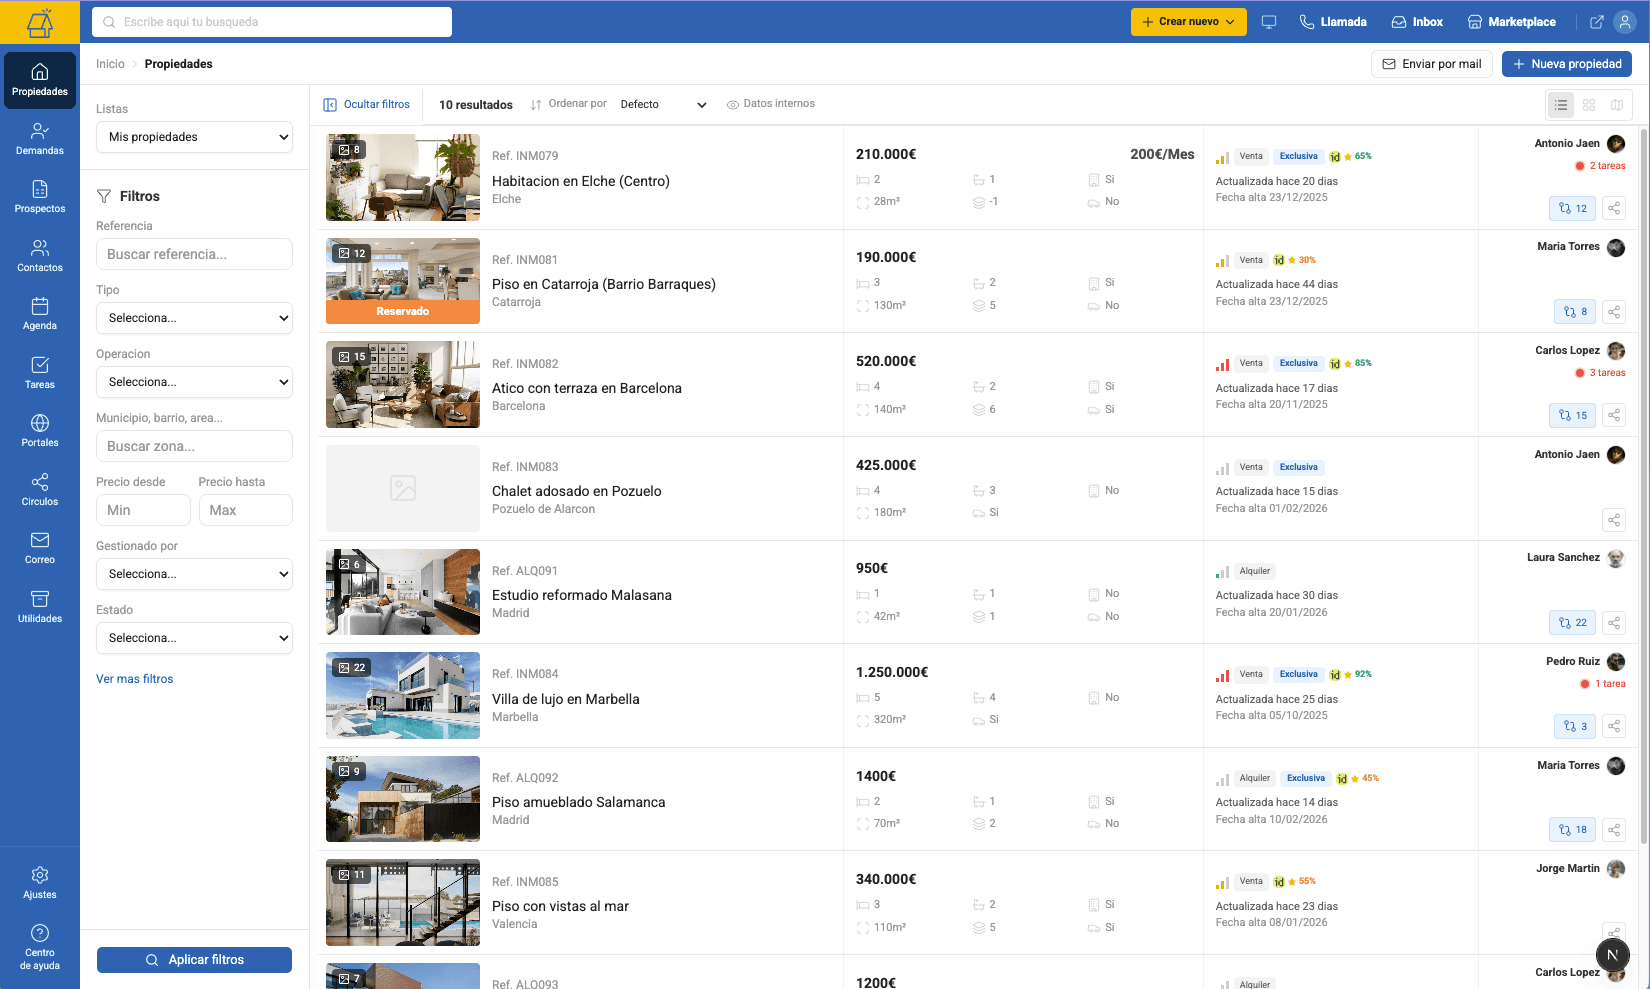The width and height of the screenshot is (1650, 989).
Task: Open the Ordenar por Defecto dropdown
Action: click(662, 104)
